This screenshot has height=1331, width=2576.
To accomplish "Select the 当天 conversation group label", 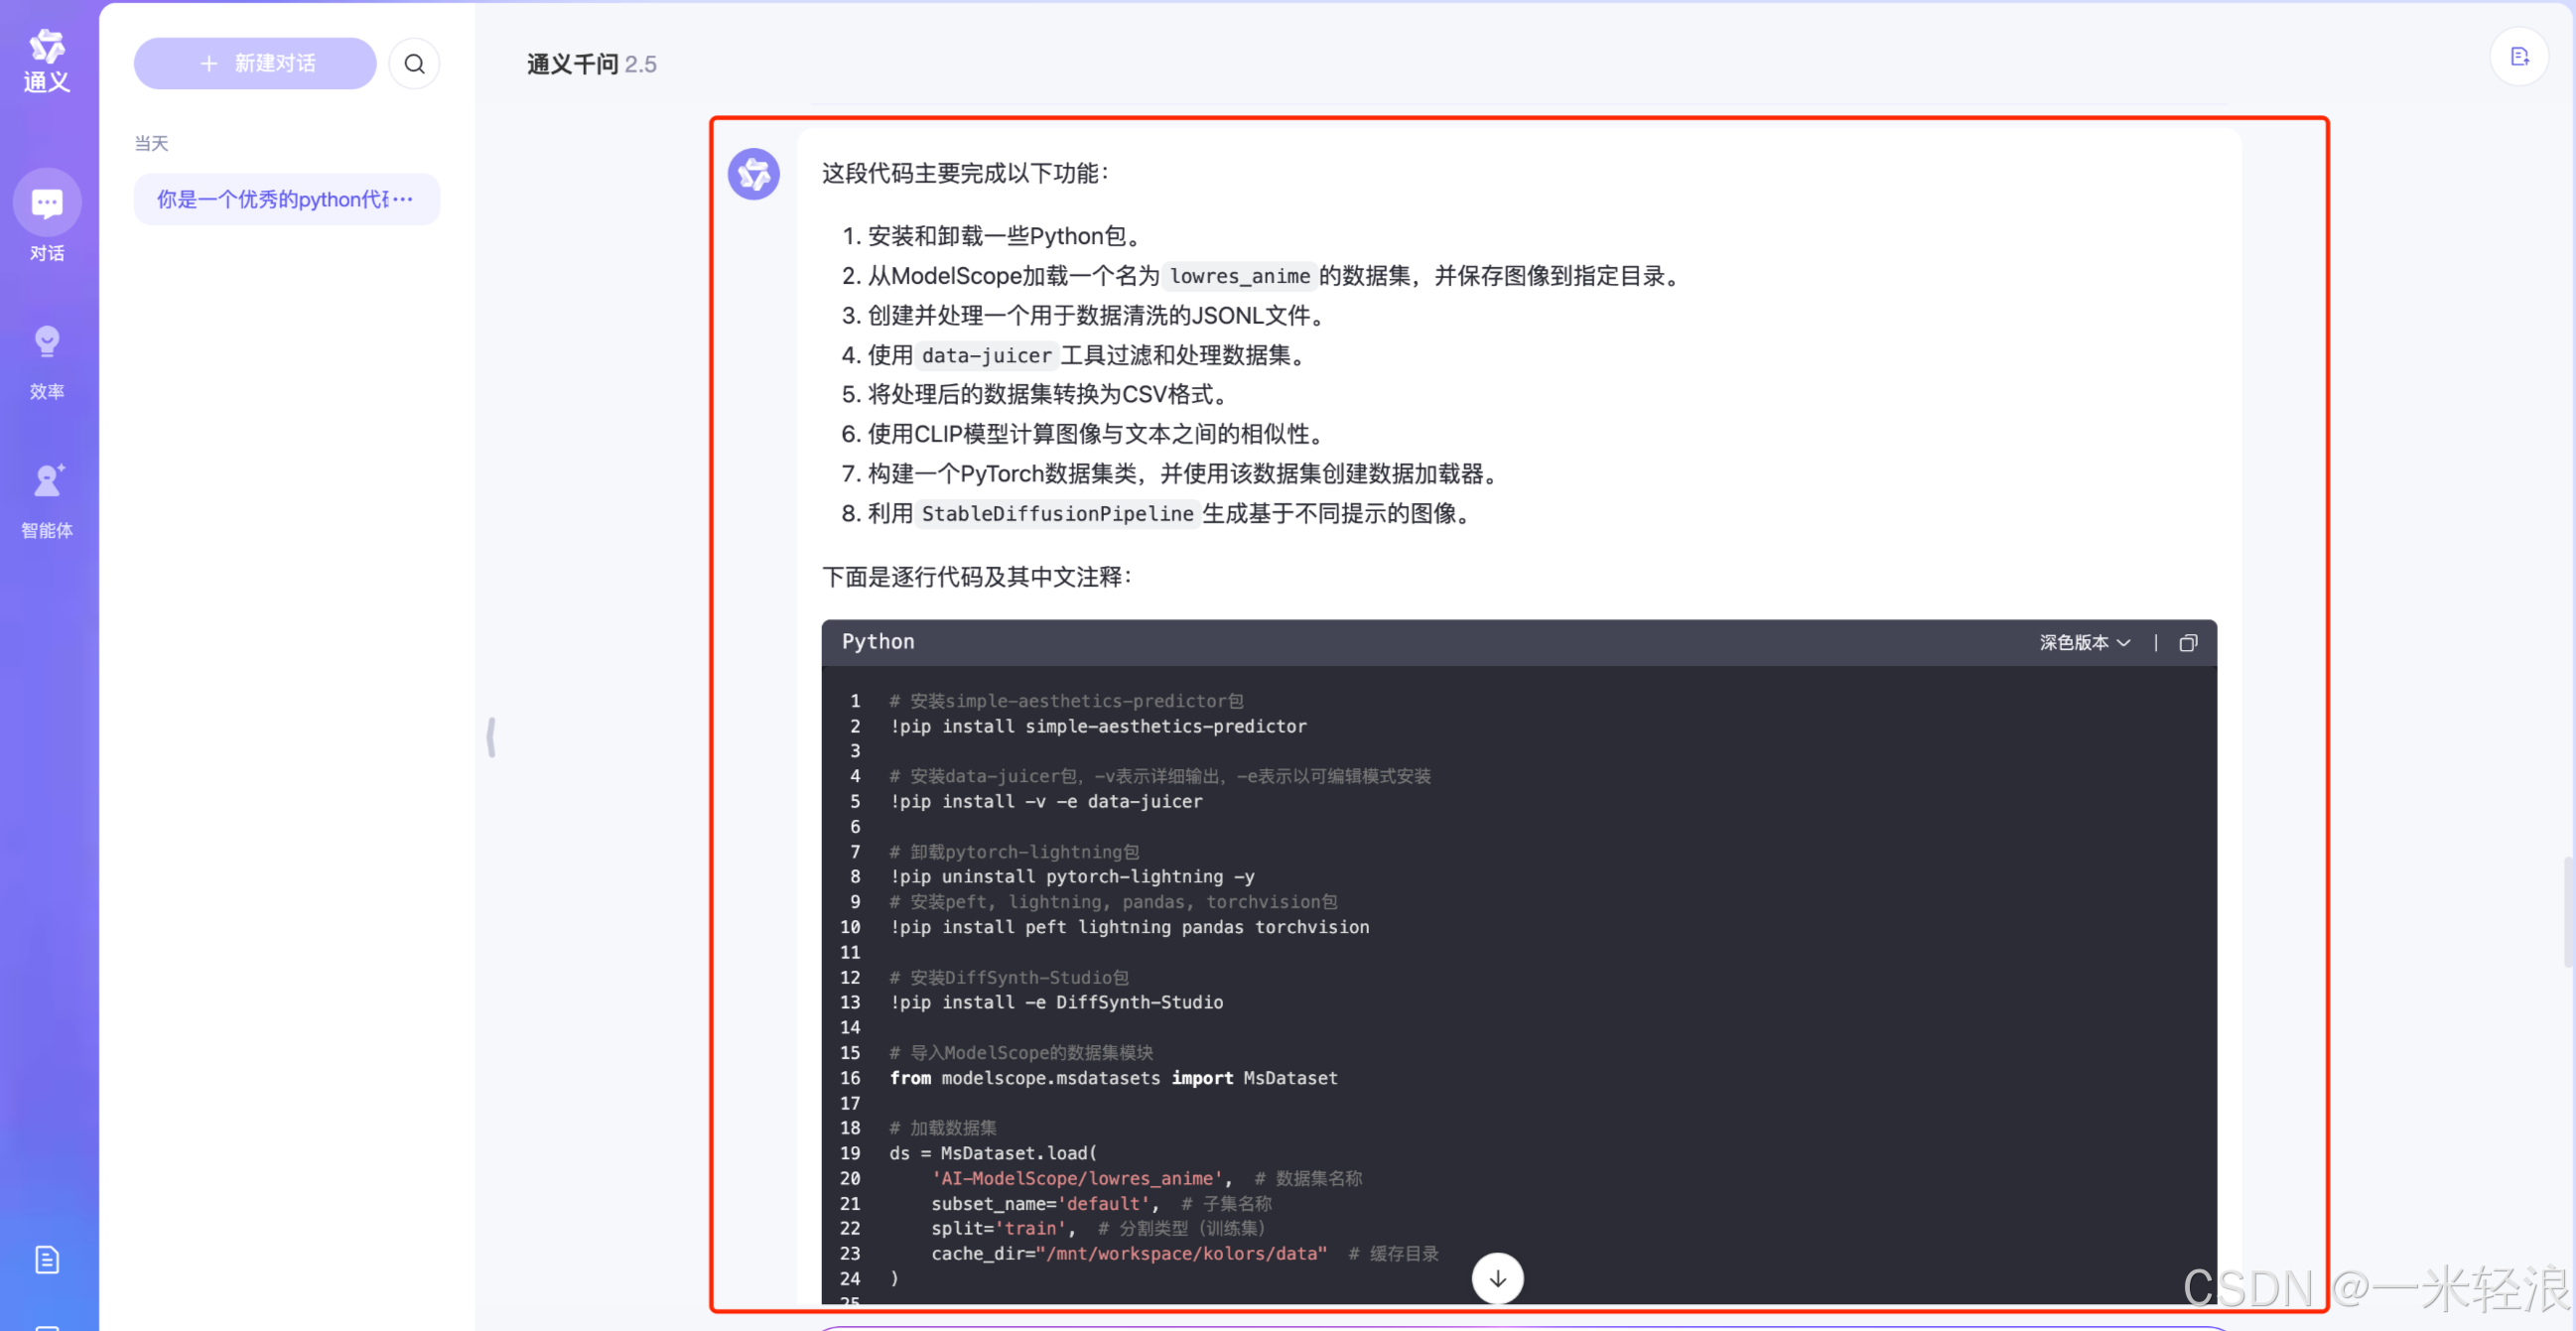I will [151, 143].
